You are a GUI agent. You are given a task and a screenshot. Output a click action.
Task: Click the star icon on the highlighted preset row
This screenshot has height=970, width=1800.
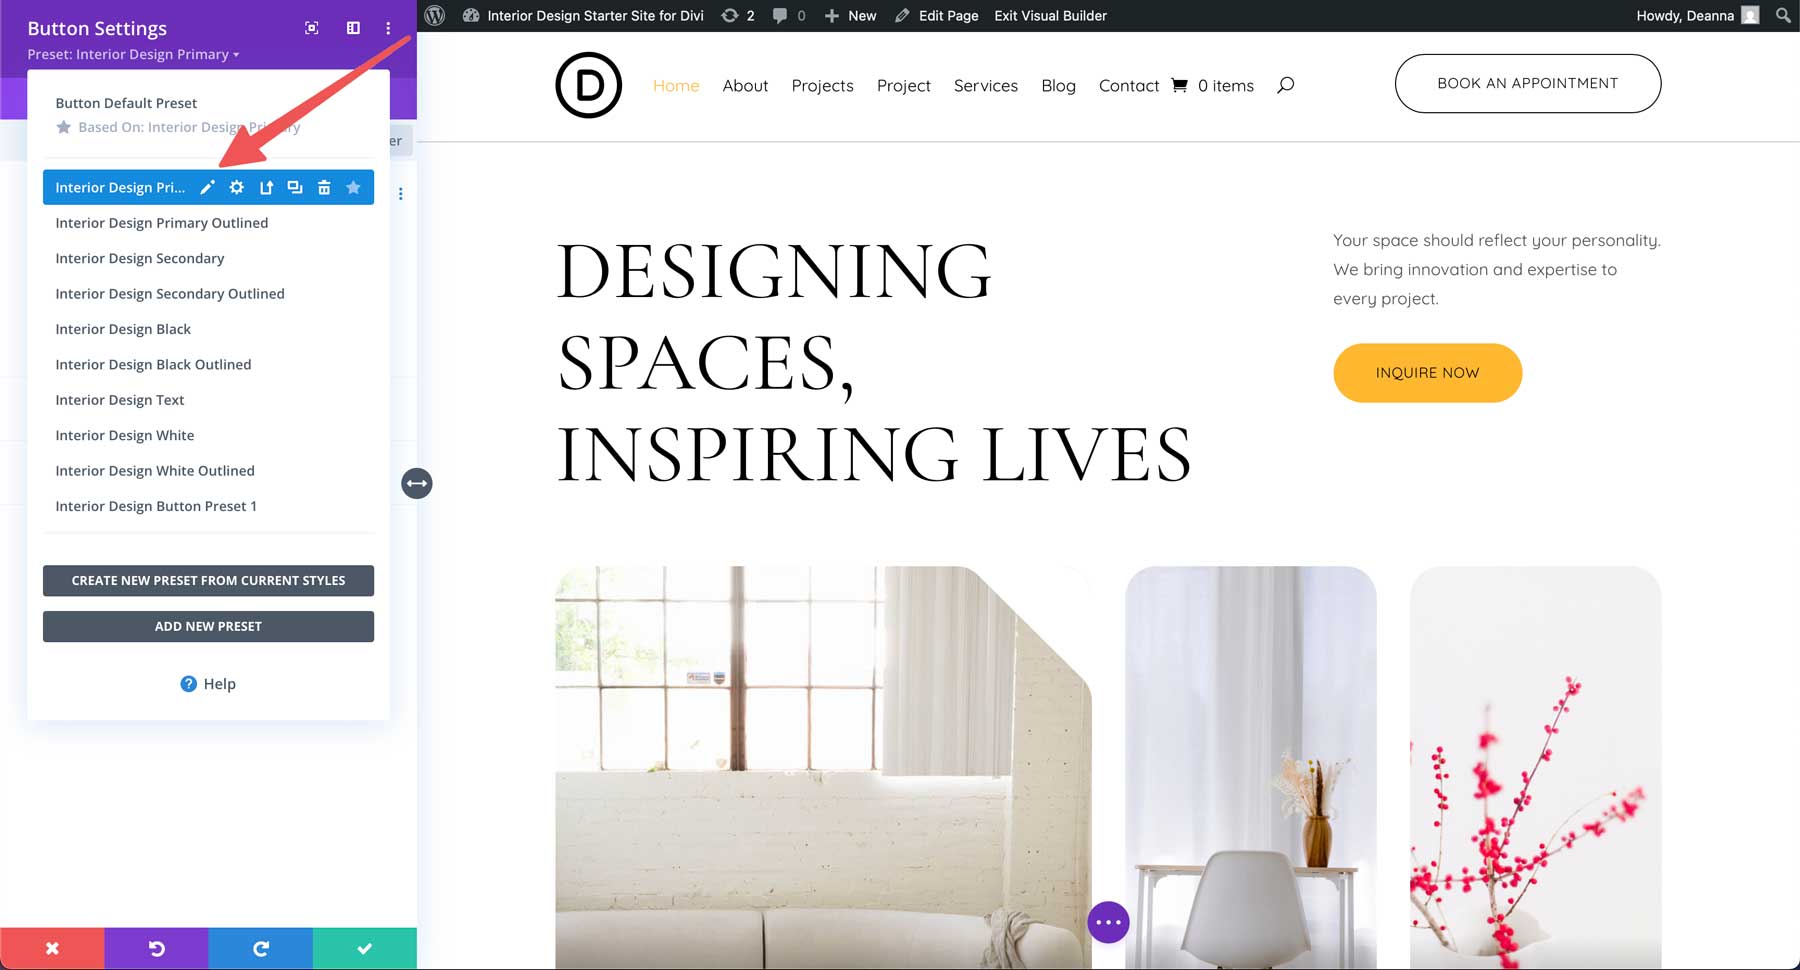(x=353, y=187)
